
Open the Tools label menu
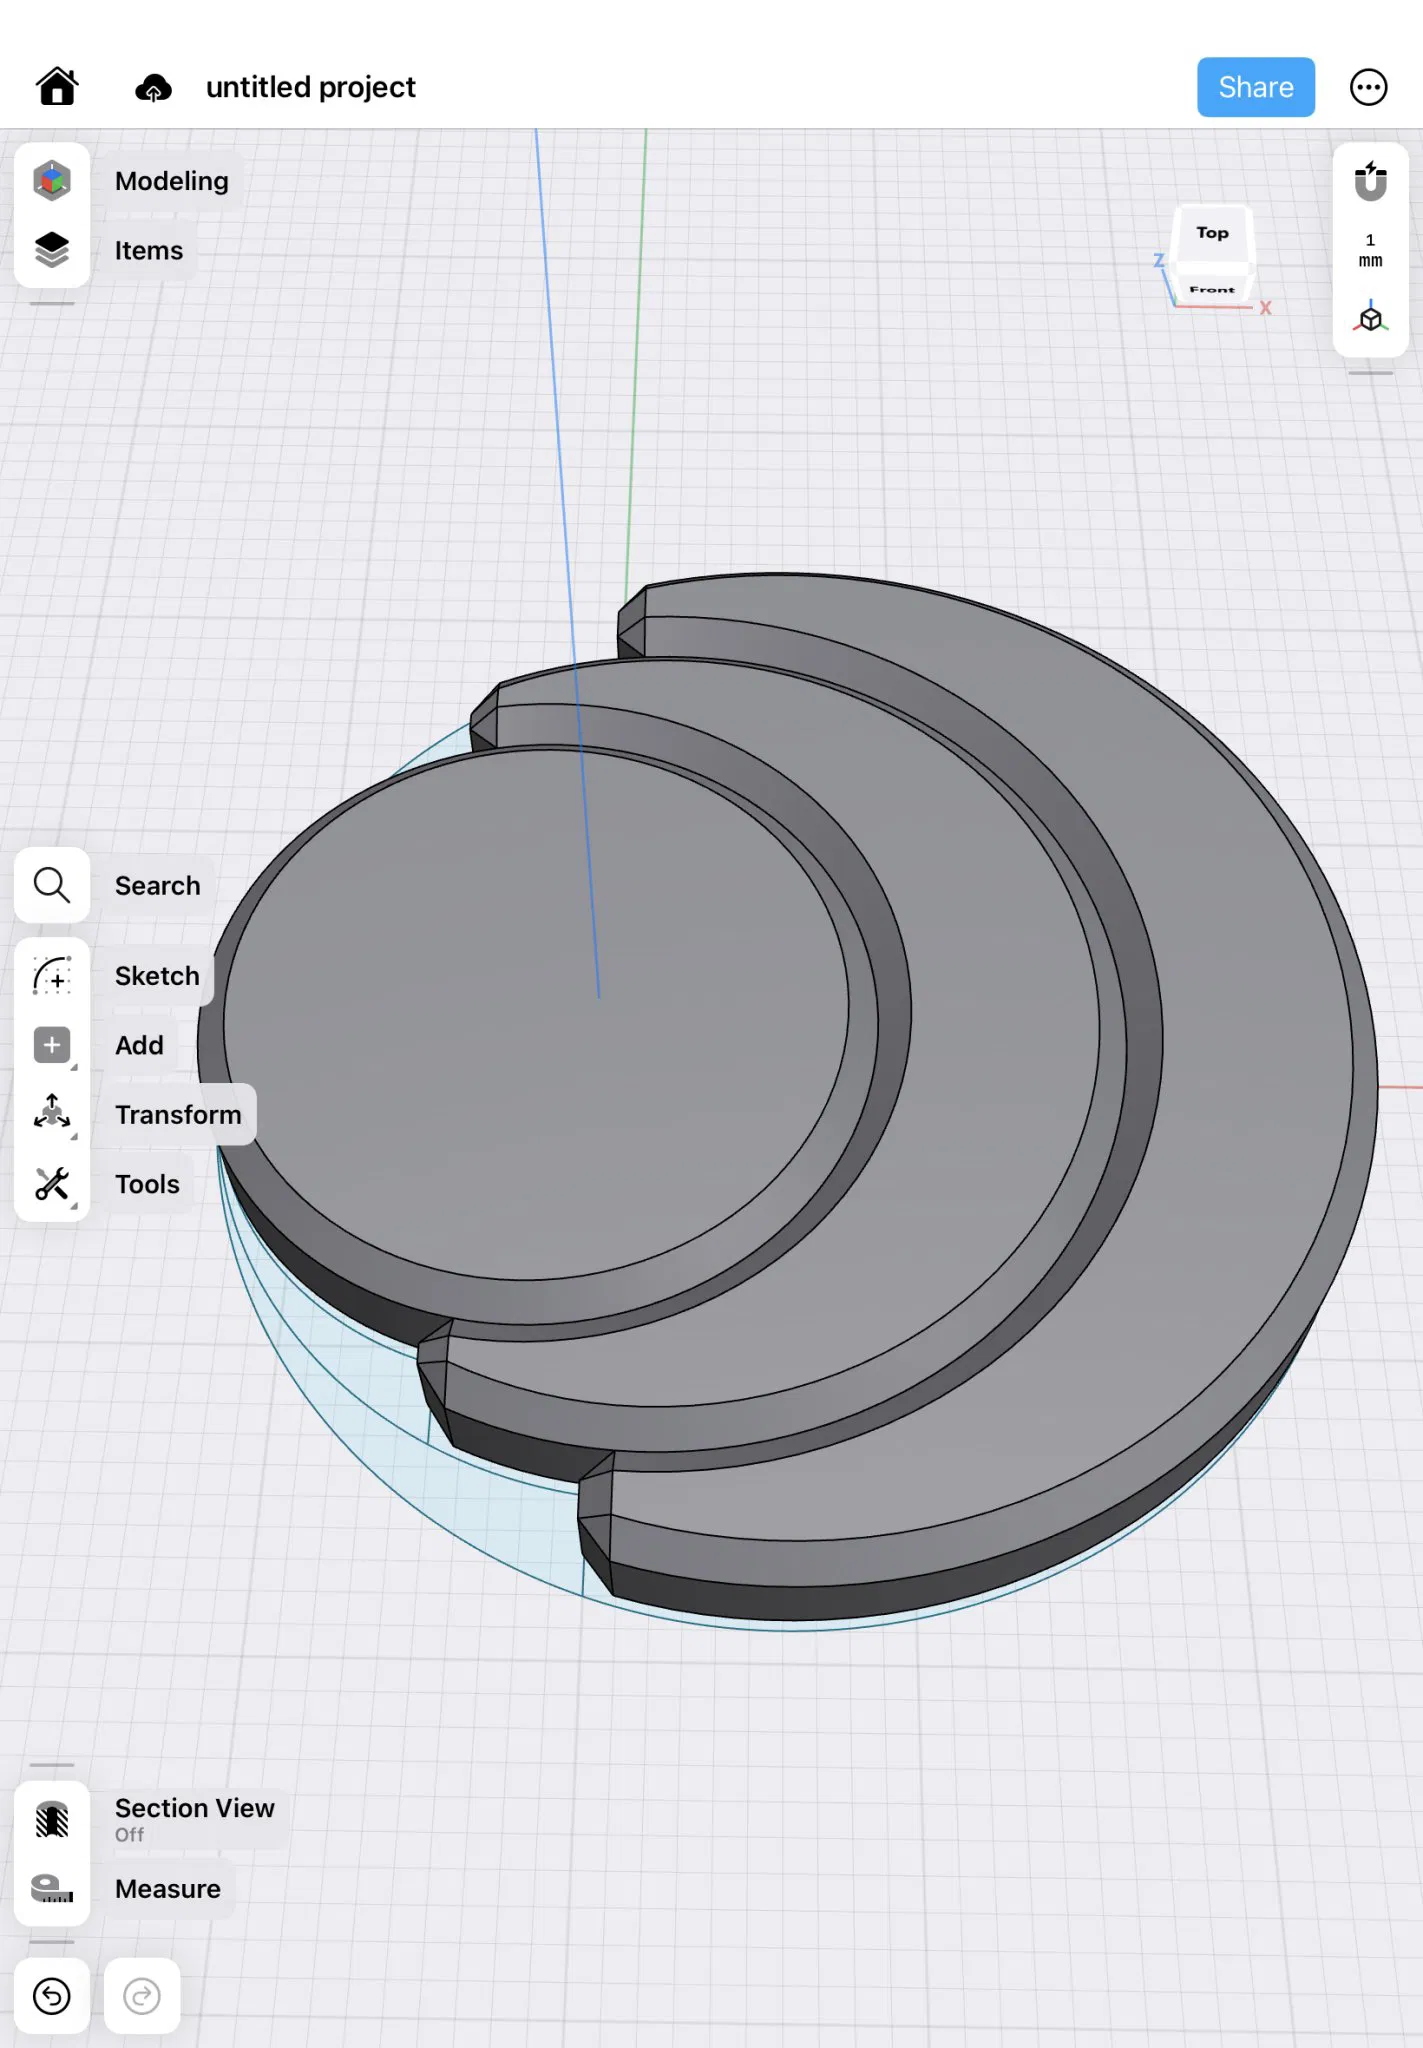pos(147,1184)
